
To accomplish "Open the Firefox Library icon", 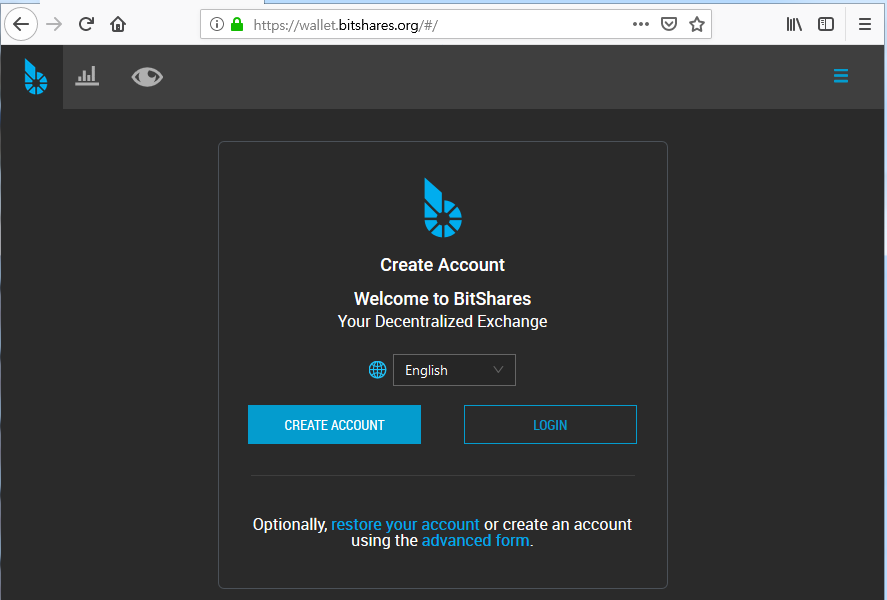I will pos(794,24).
